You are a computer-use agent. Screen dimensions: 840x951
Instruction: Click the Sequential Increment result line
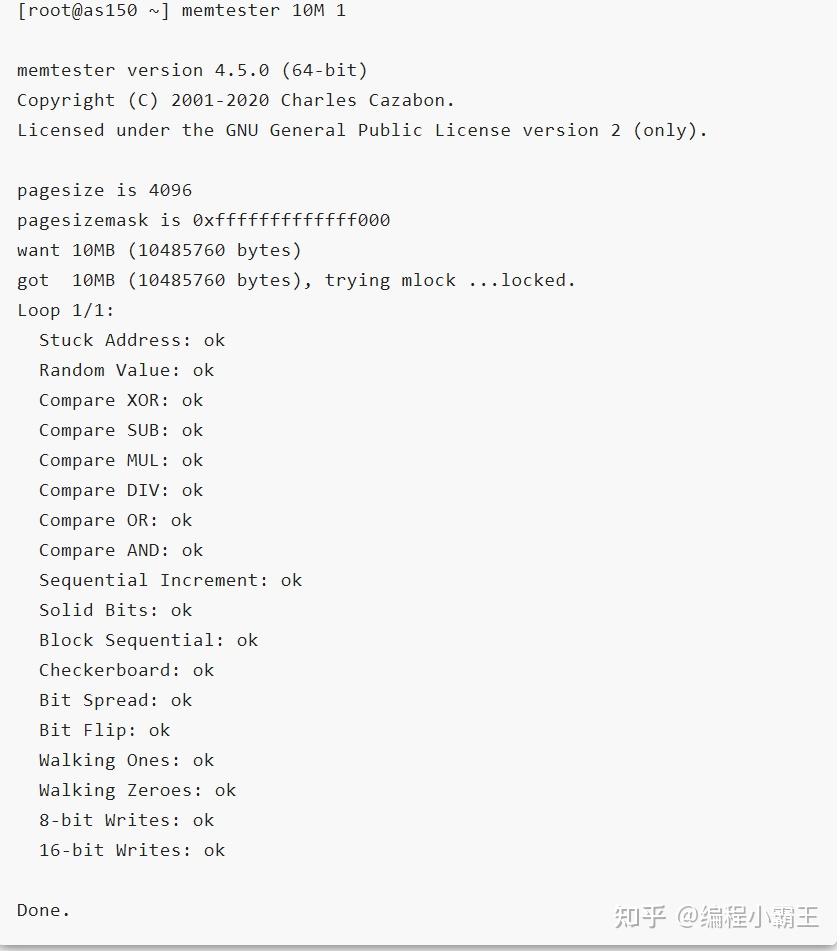[x=170, y=580]
